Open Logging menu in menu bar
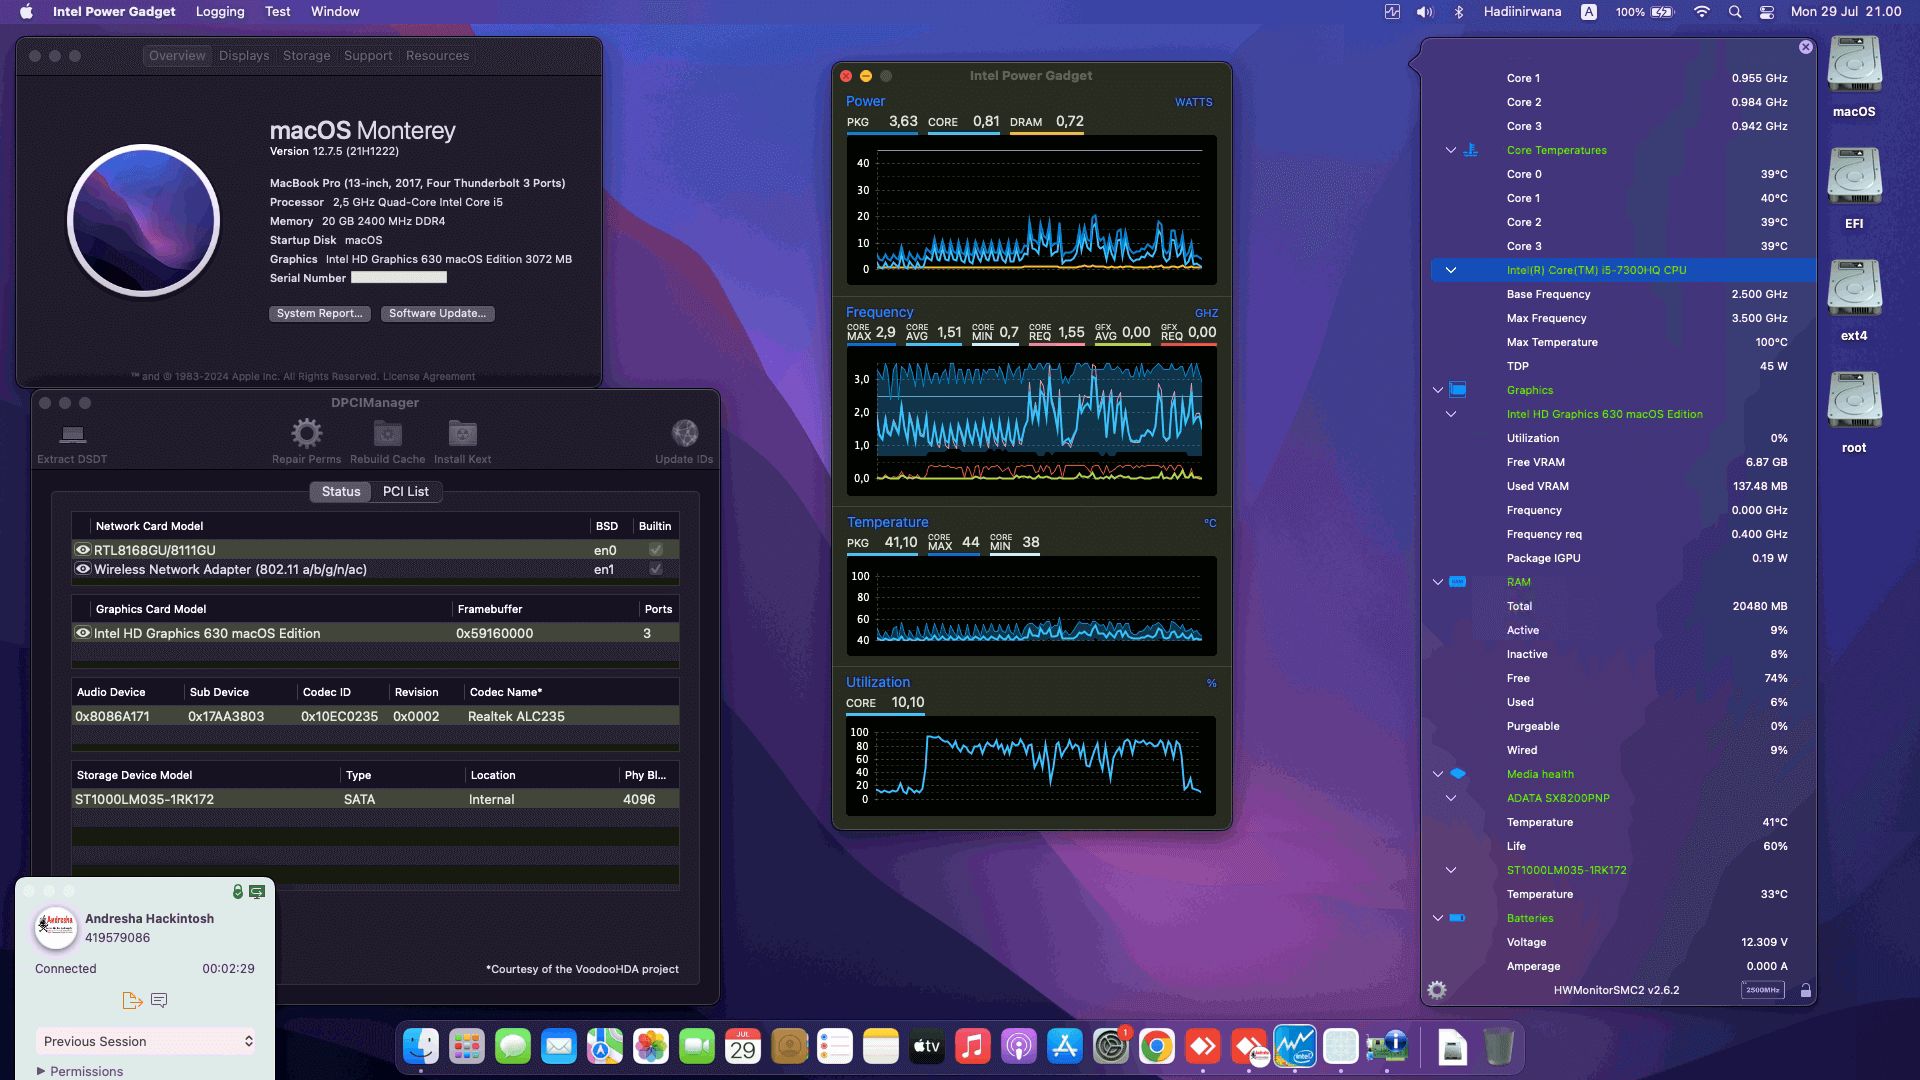The width and height of the screenshot is (1920, 1080). [x=220, y=12]
